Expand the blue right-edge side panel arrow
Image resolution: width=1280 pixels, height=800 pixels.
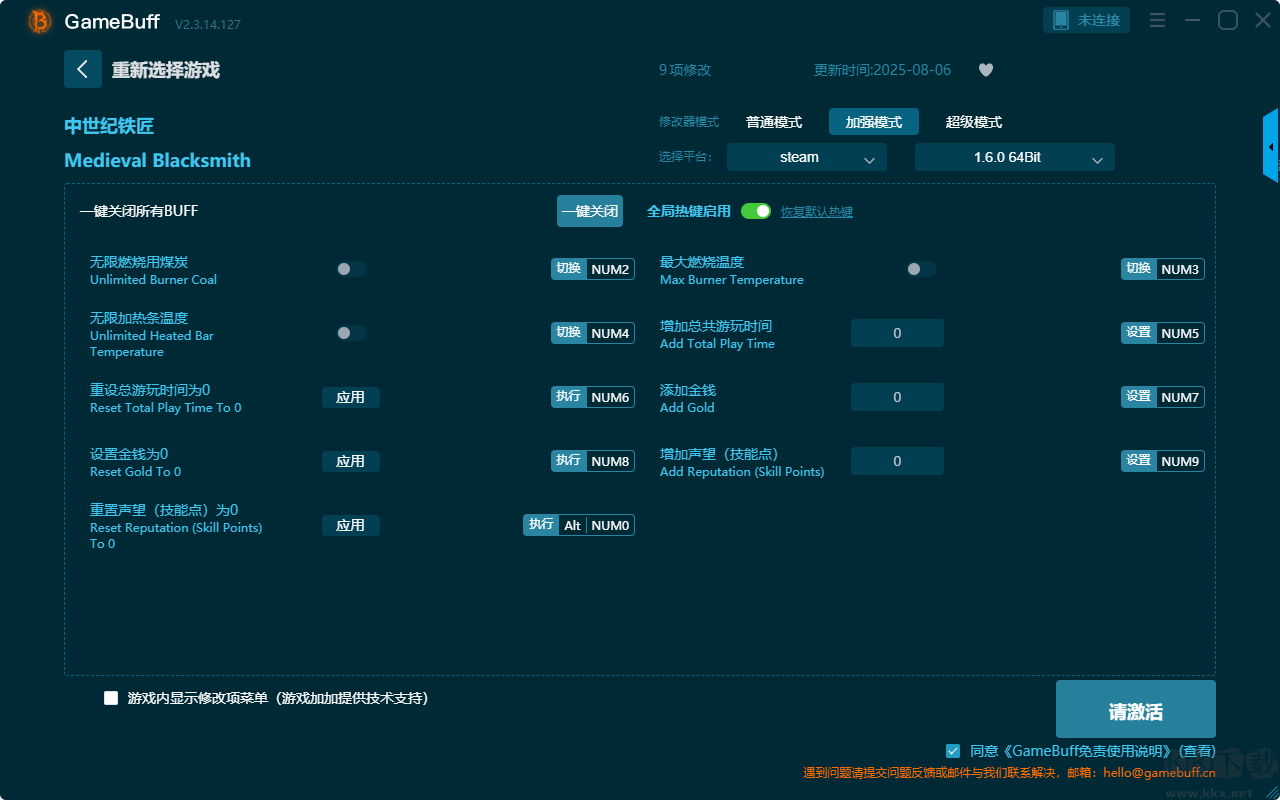click(x=1271, y=146)
